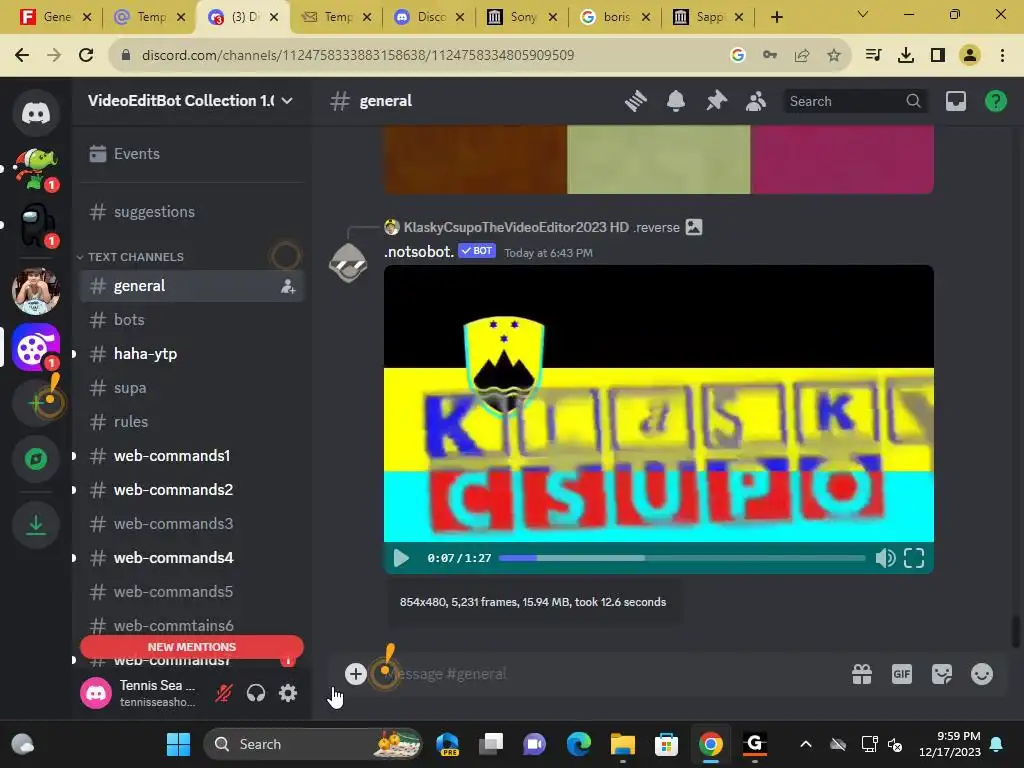Image resolution: width=1024 pixels, height=768 pixels.
Task: Open the gift Nitro icon
Action: pyautogui.click(x=862, y=674)
